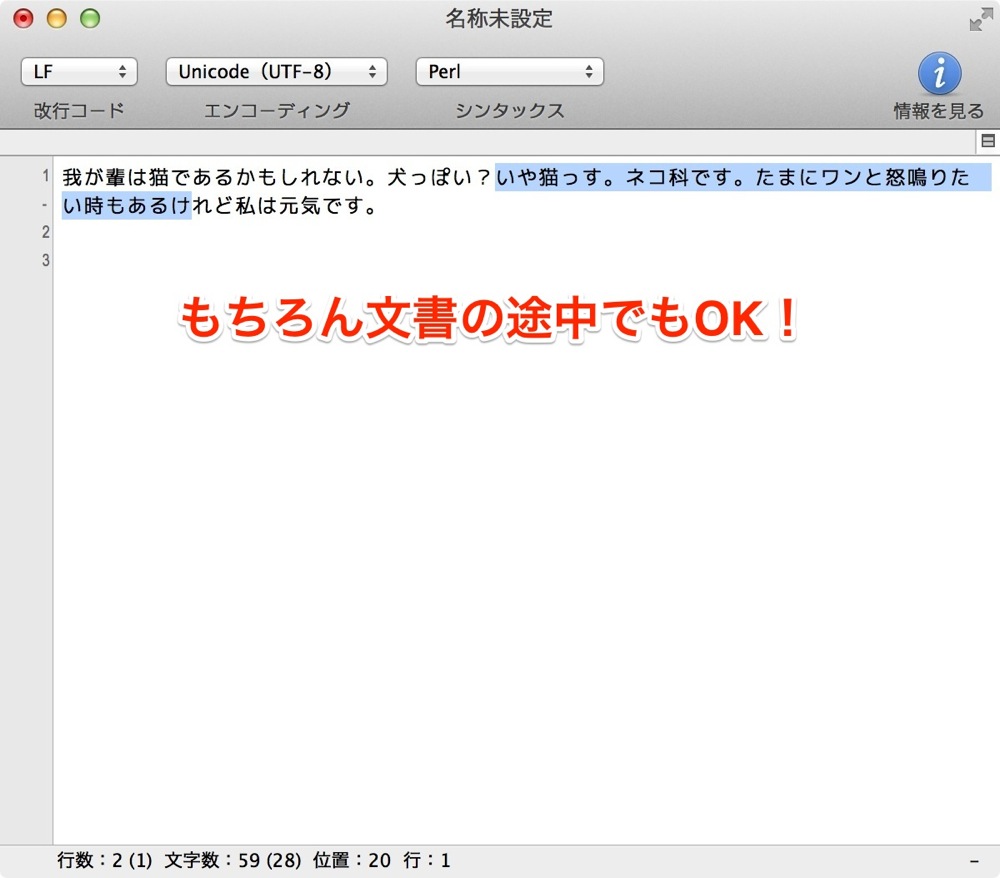Click line number 2 in gutter

[x=45, y=231]
